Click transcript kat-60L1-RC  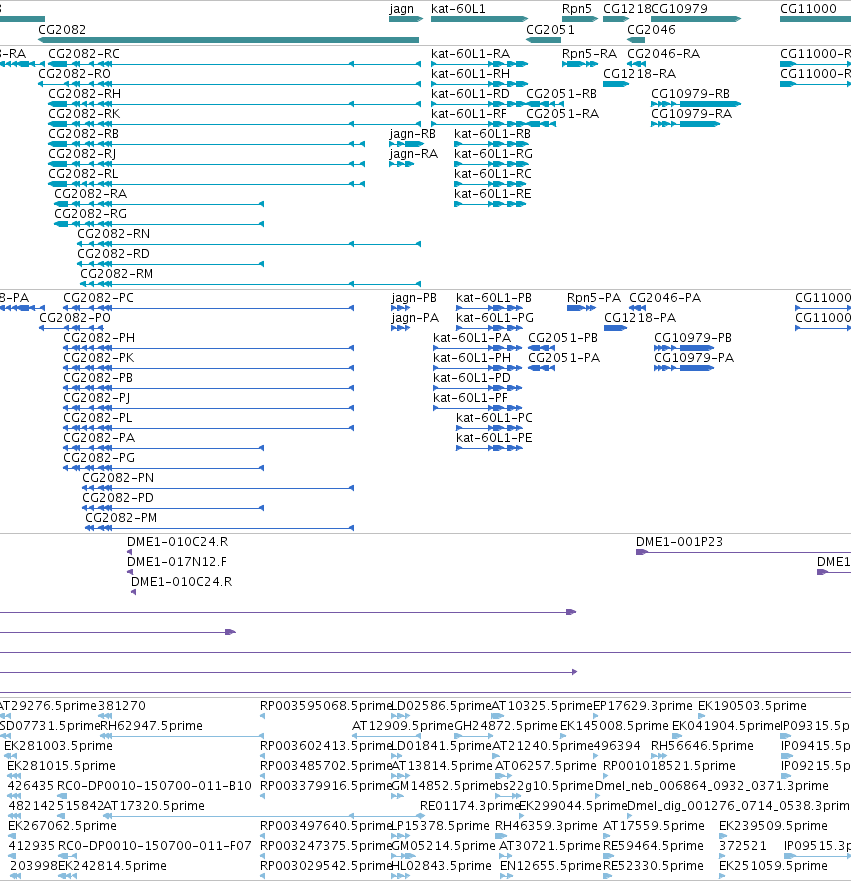[x=493, y=174]
